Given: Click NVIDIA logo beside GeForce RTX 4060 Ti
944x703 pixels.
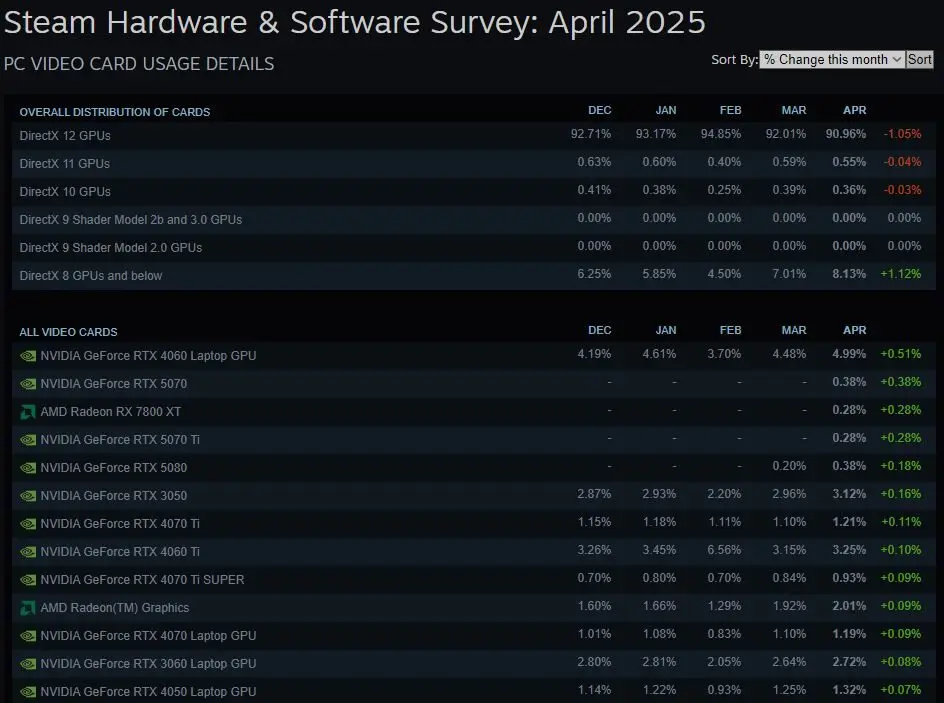Looking at the screenshot, I should 28,552.
